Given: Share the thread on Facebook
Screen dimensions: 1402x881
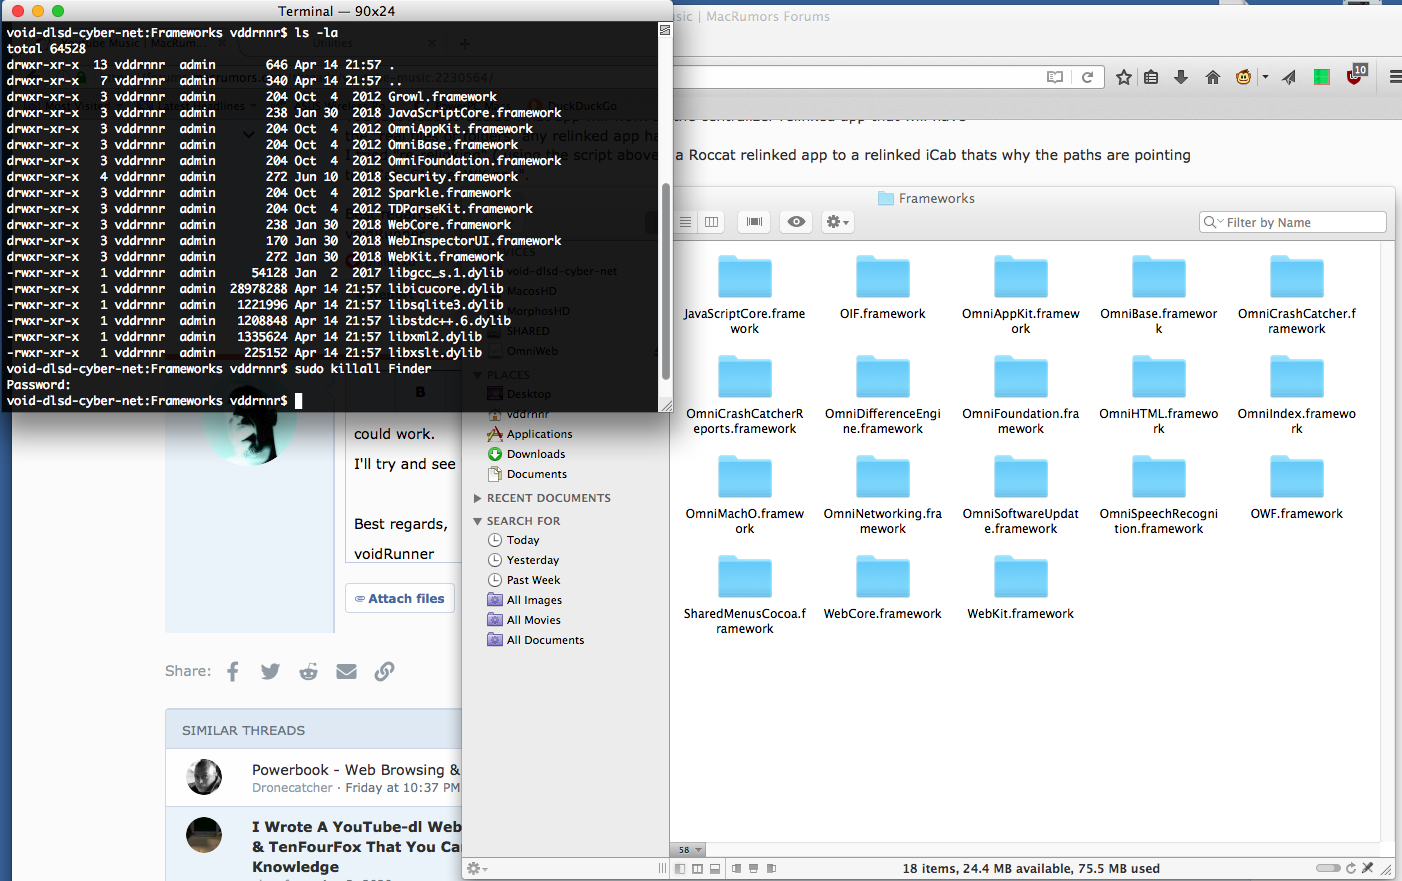Looking at the screenshot, I should [233, 671].
